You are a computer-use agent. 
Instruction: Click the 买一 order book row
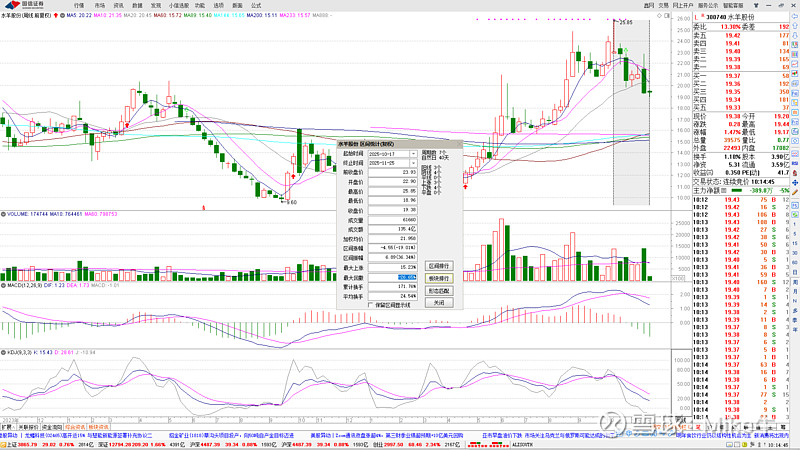point(741,76)
